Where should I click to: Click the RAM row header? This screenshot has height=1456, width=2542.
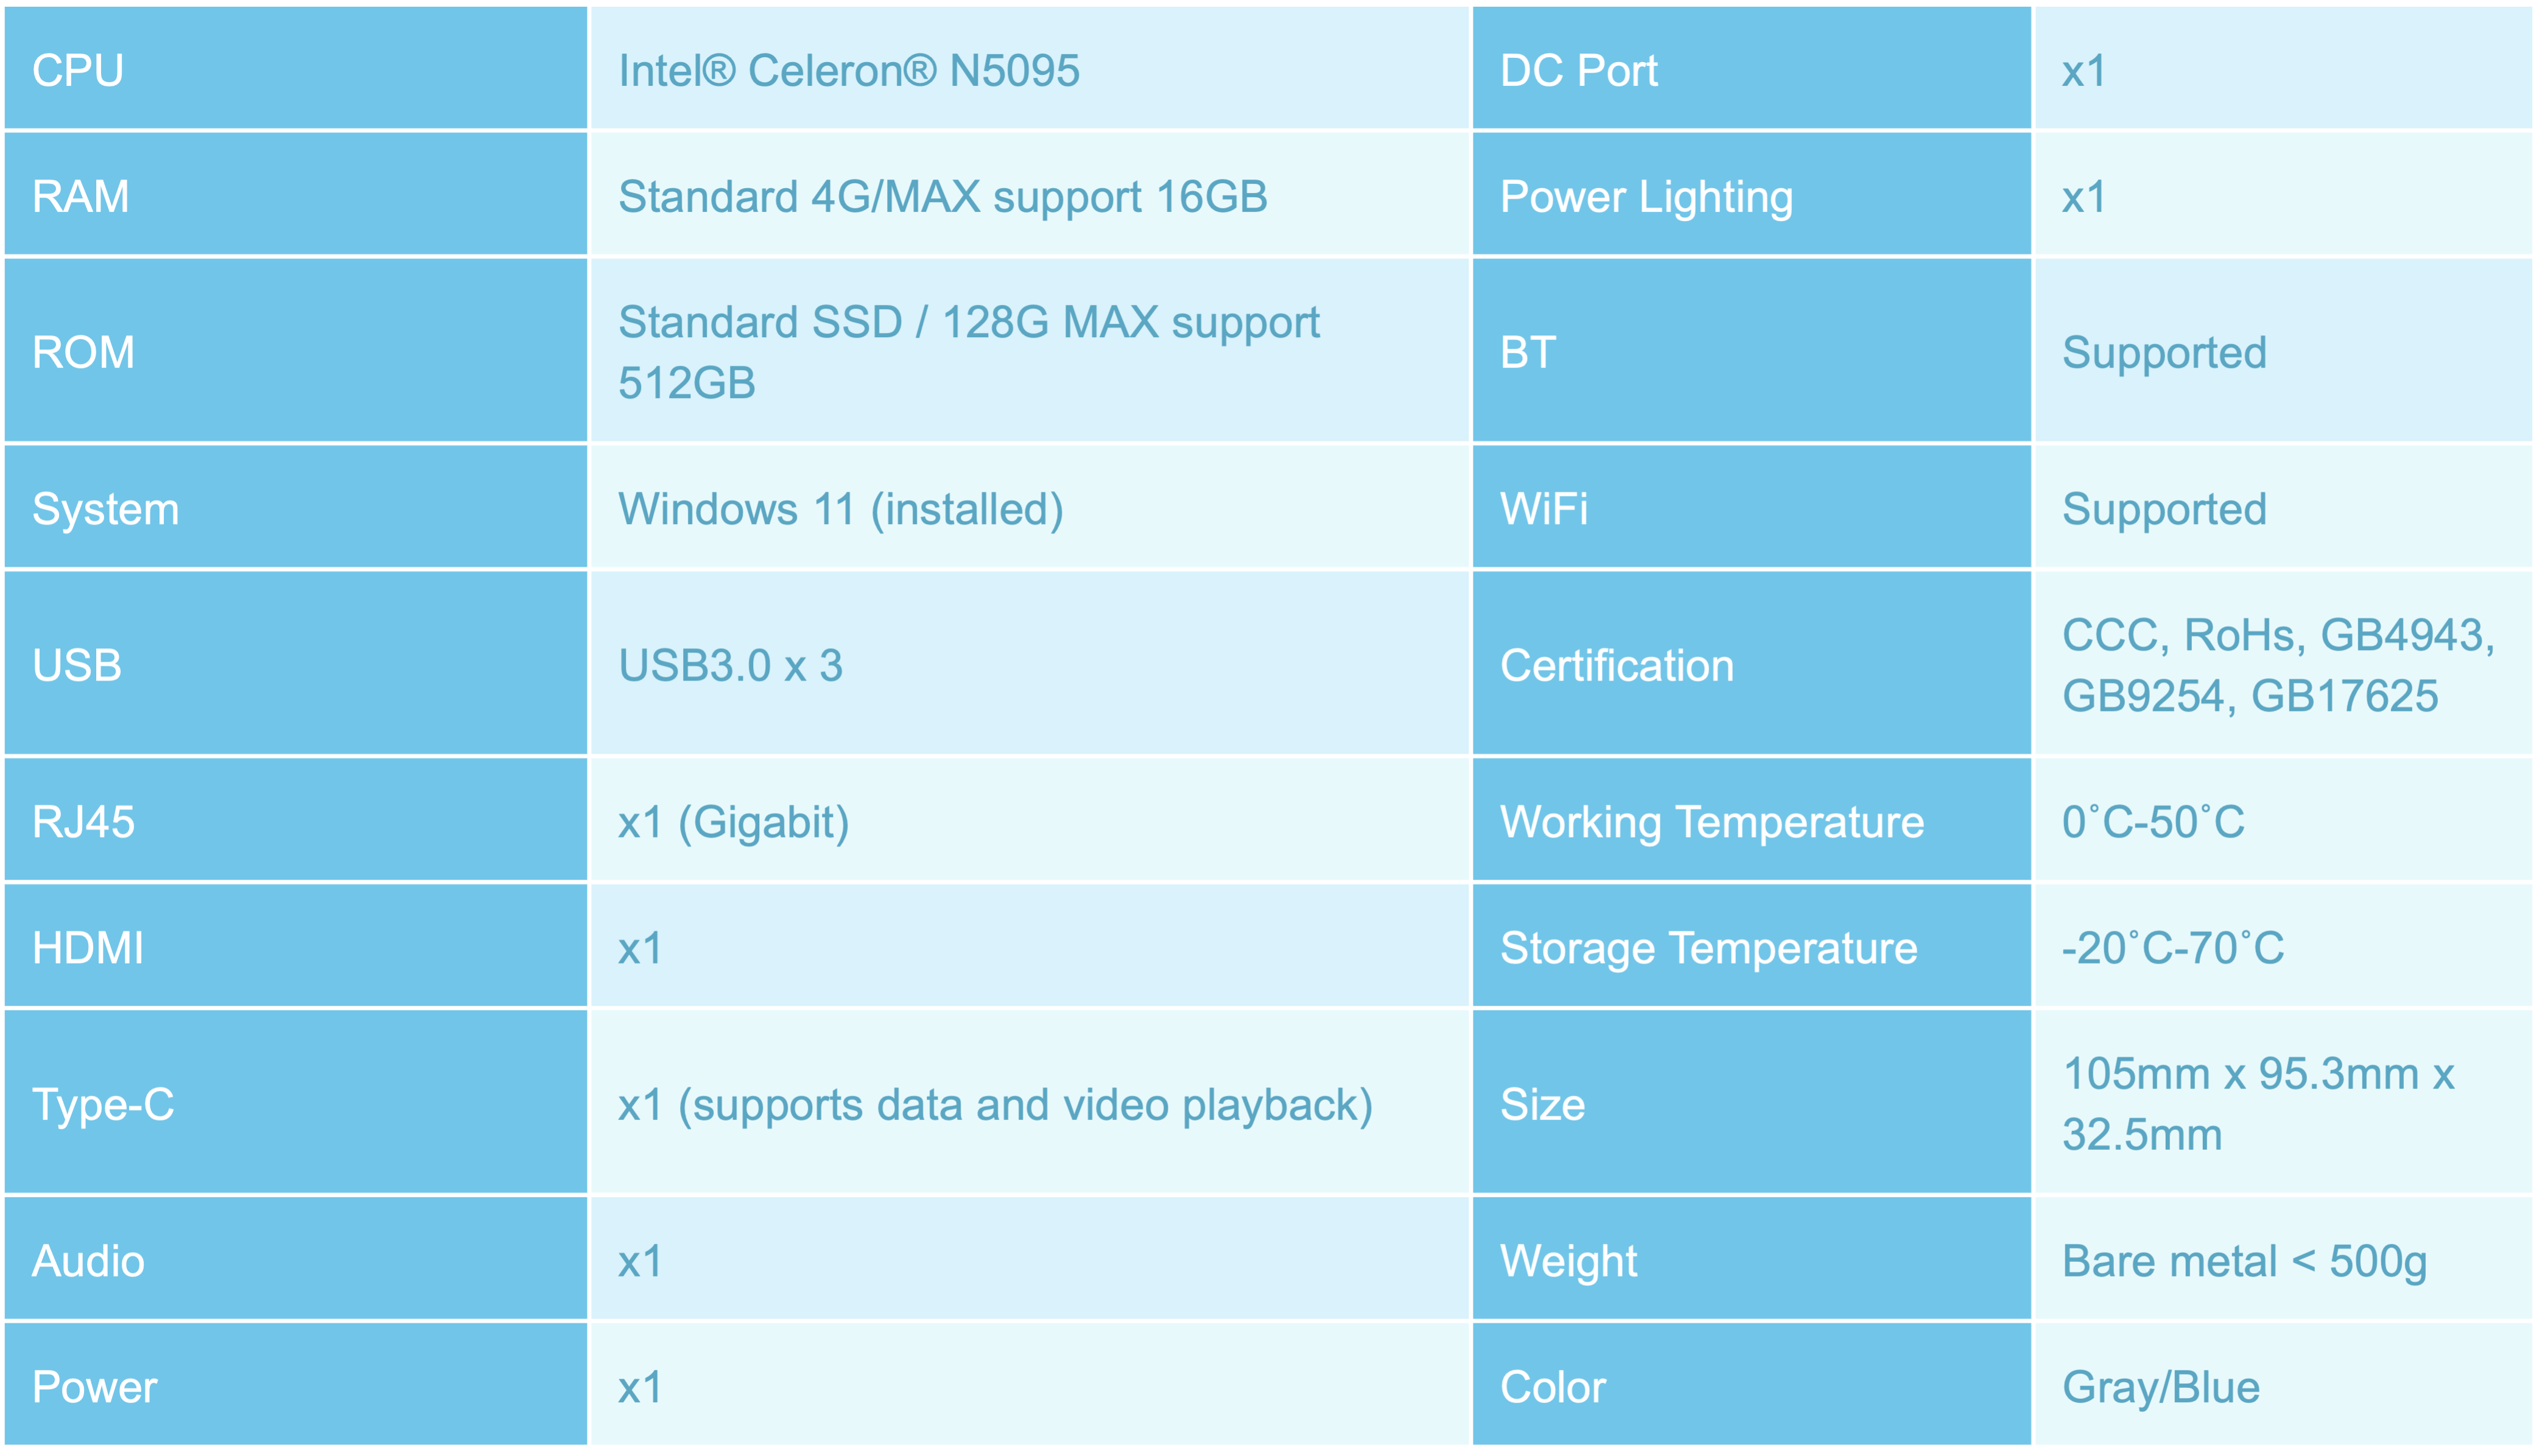point(296,194)
